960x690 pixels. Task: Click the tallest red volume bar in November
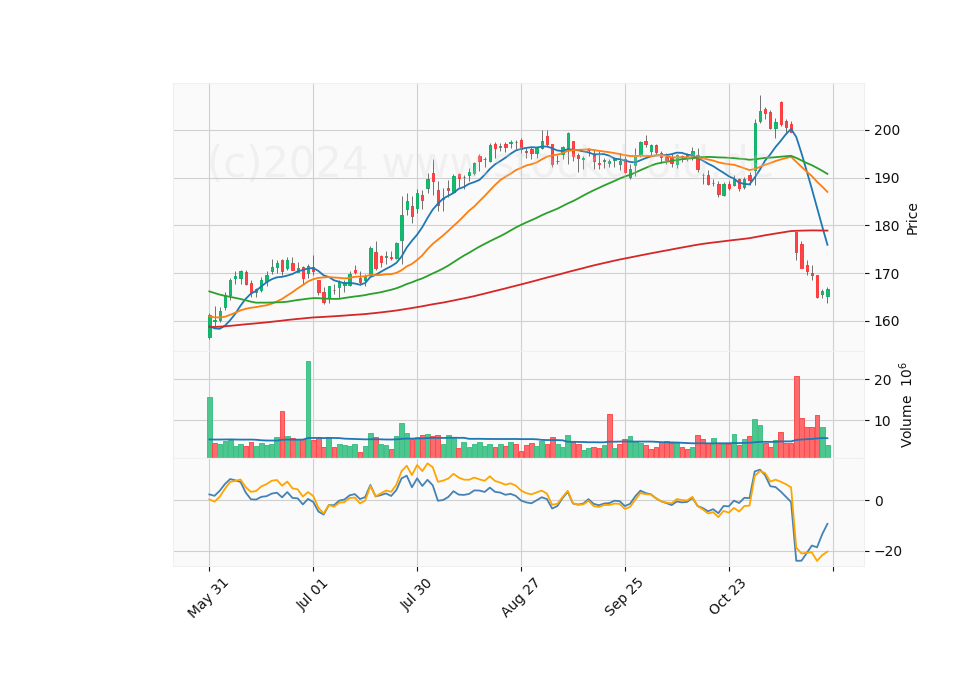click(x=797, y=417)
